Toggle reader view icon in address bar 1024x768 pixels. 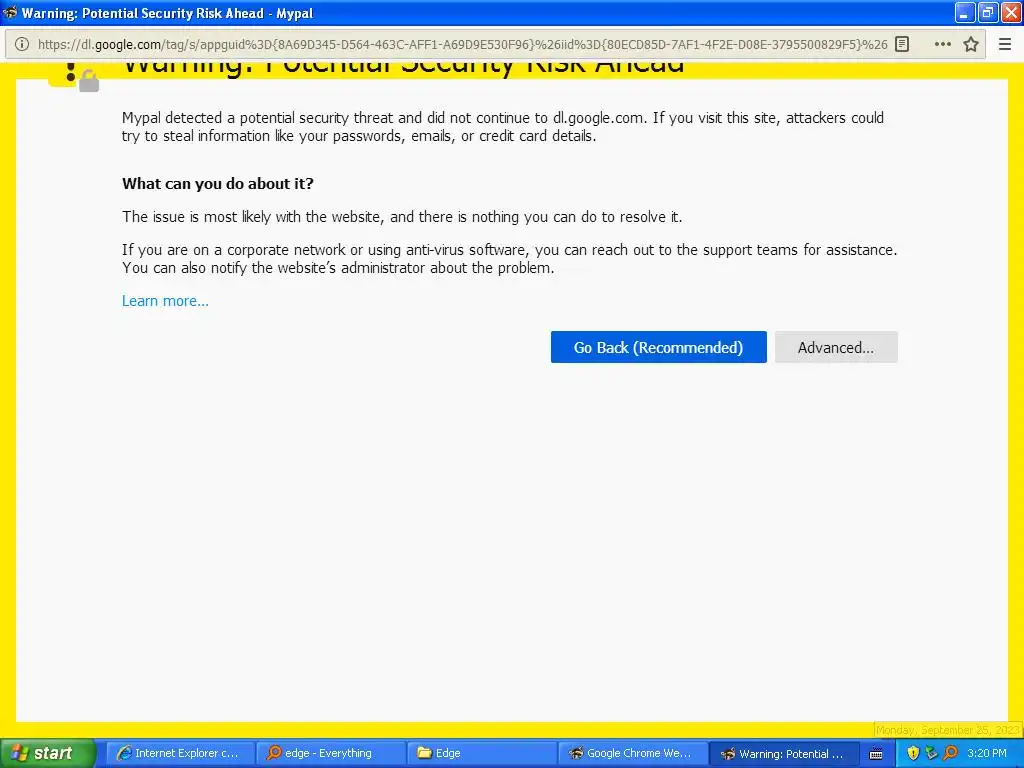point(902,44)
